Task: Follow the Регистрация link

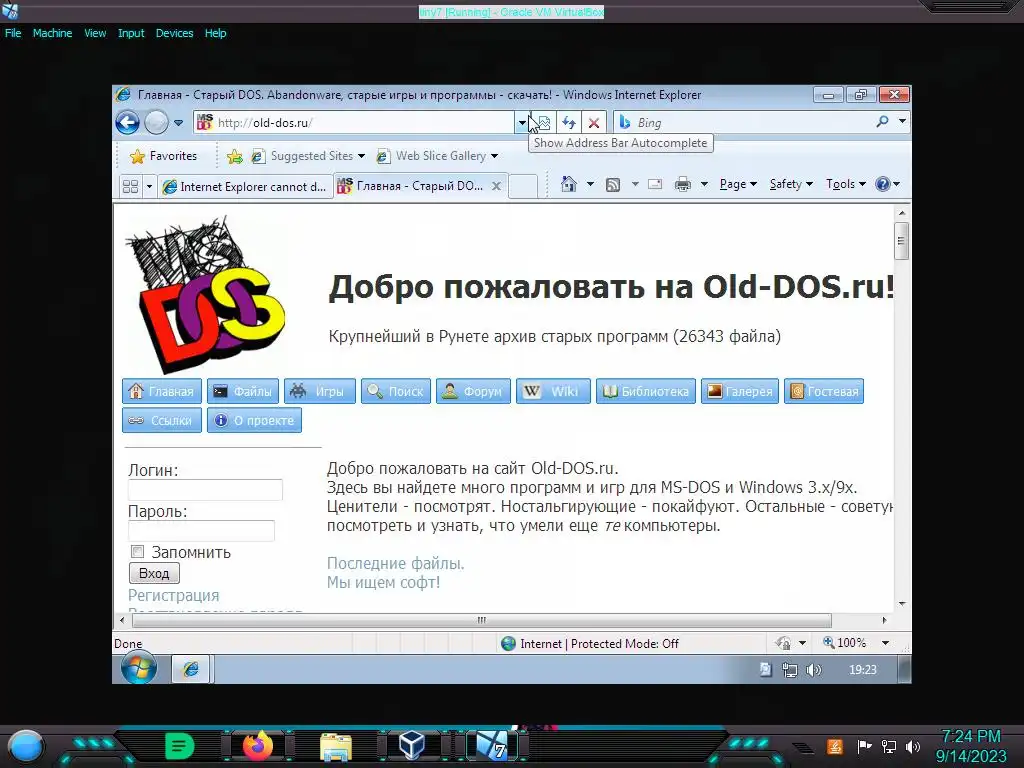Action: tap(174, 596)
